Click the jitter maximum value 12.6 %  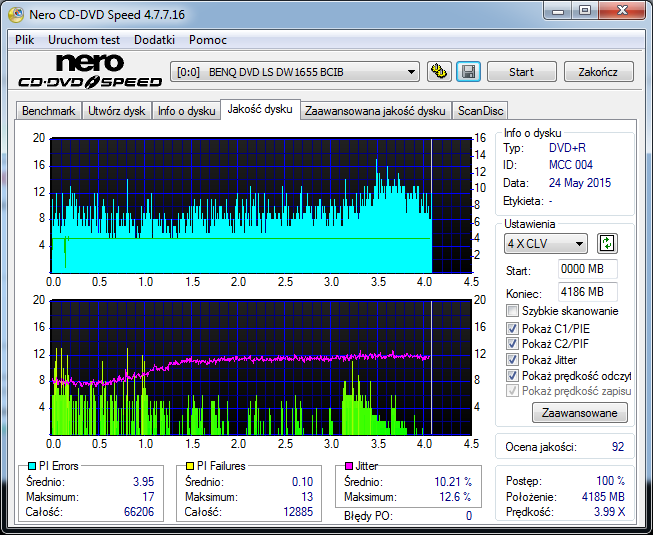point(455,497)
